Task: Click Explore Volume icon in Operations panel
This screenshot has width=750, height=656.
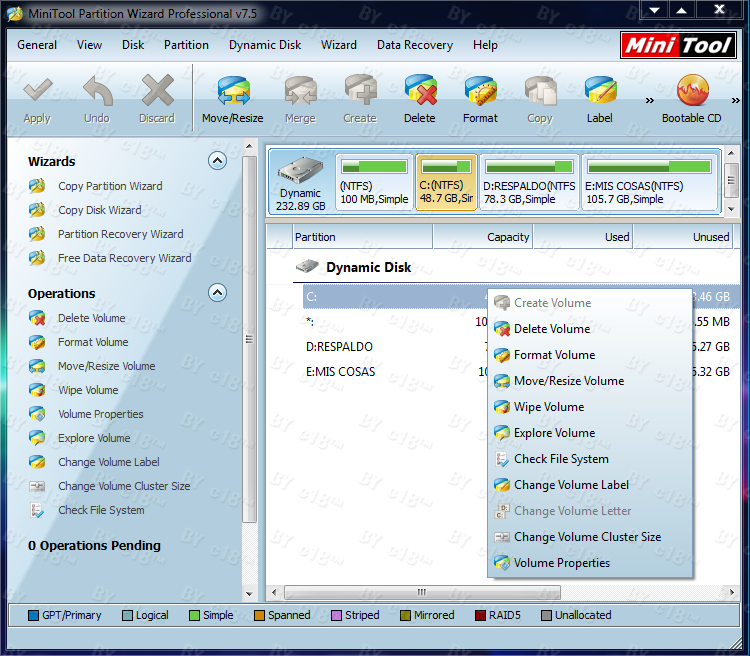Action: click(x=37, y=438)
